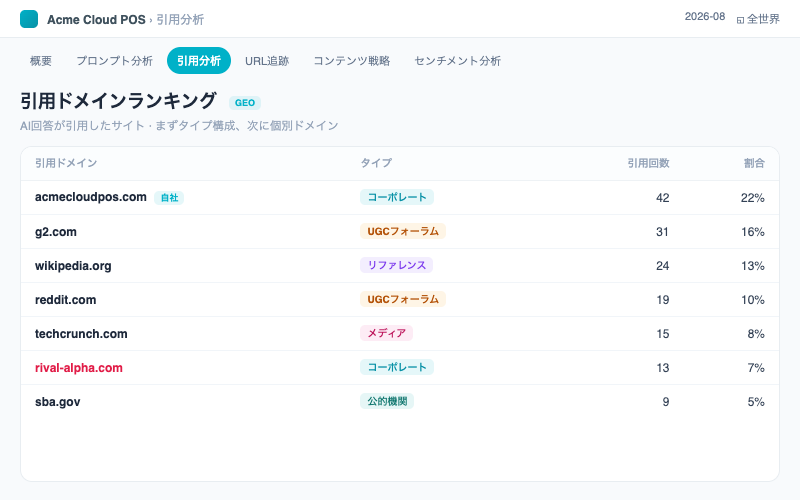Click the コーポレート tag in acmecloudpos.com row

[x=397, y=197]
